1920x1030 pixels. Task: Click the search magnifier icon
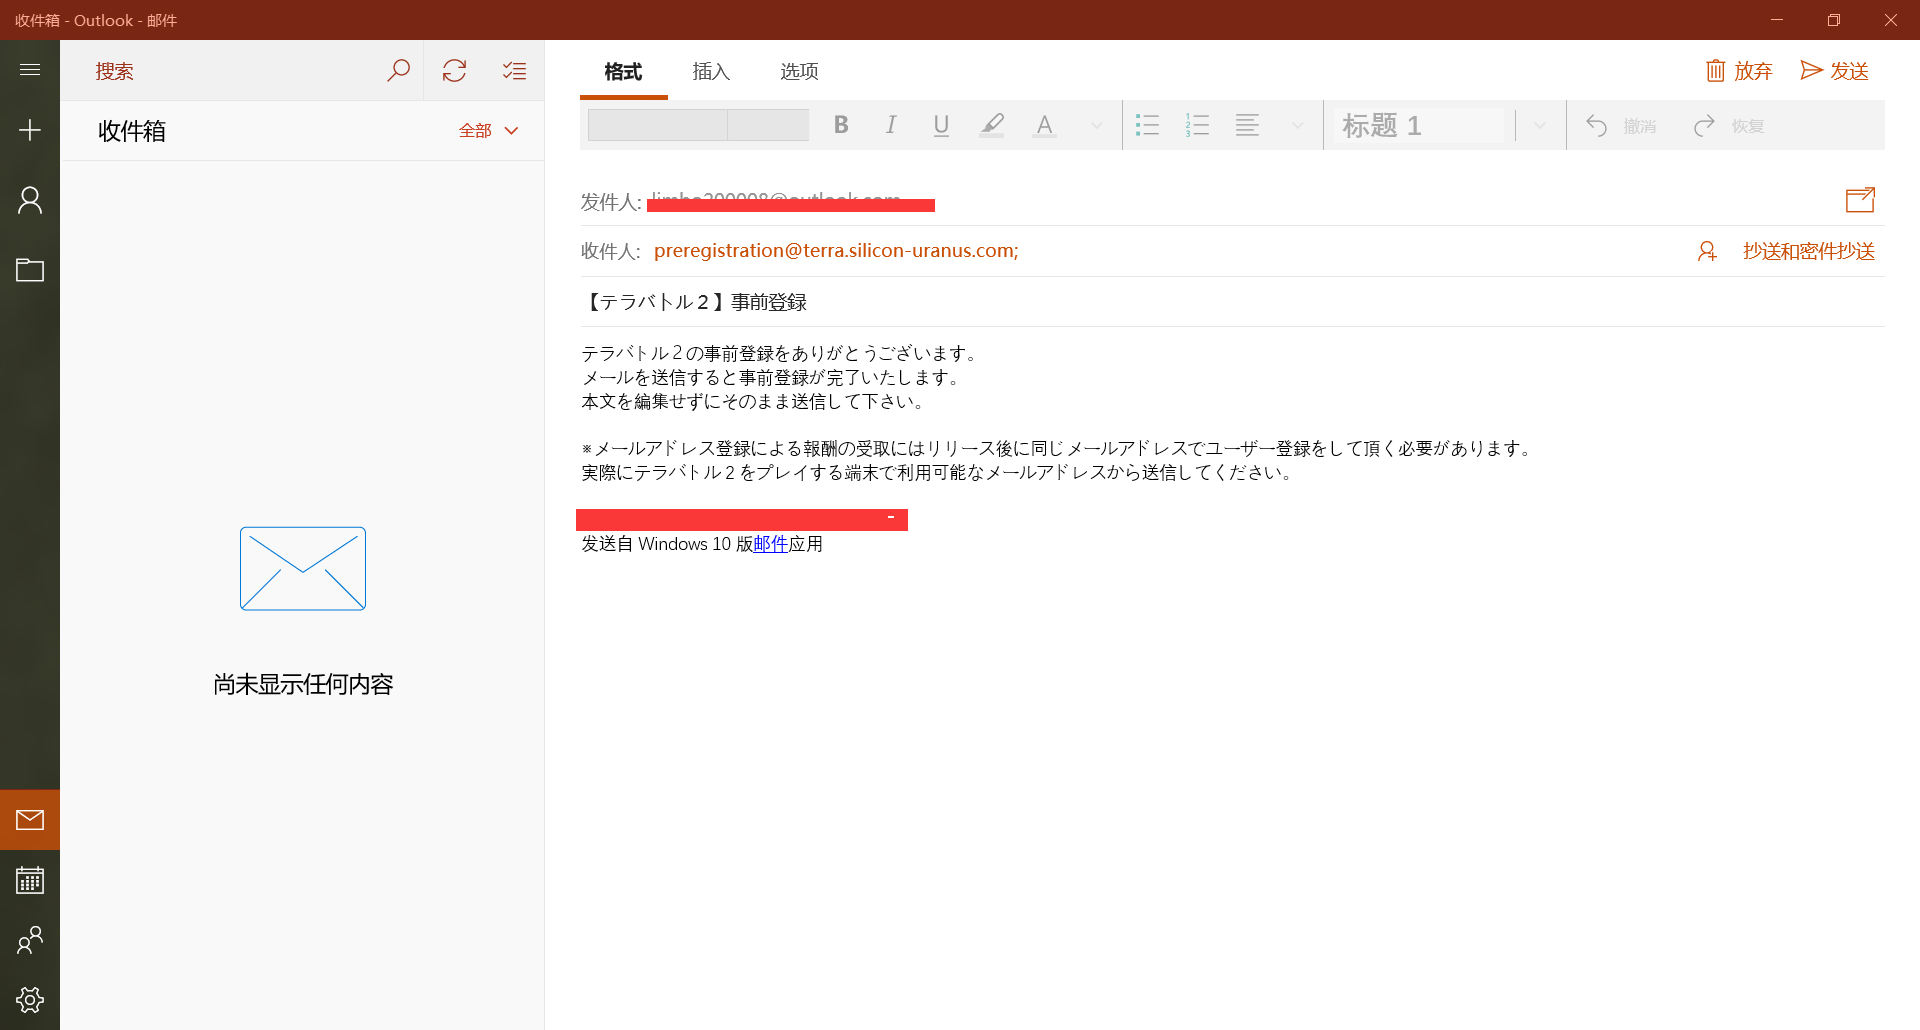click(x=398, y=70)
